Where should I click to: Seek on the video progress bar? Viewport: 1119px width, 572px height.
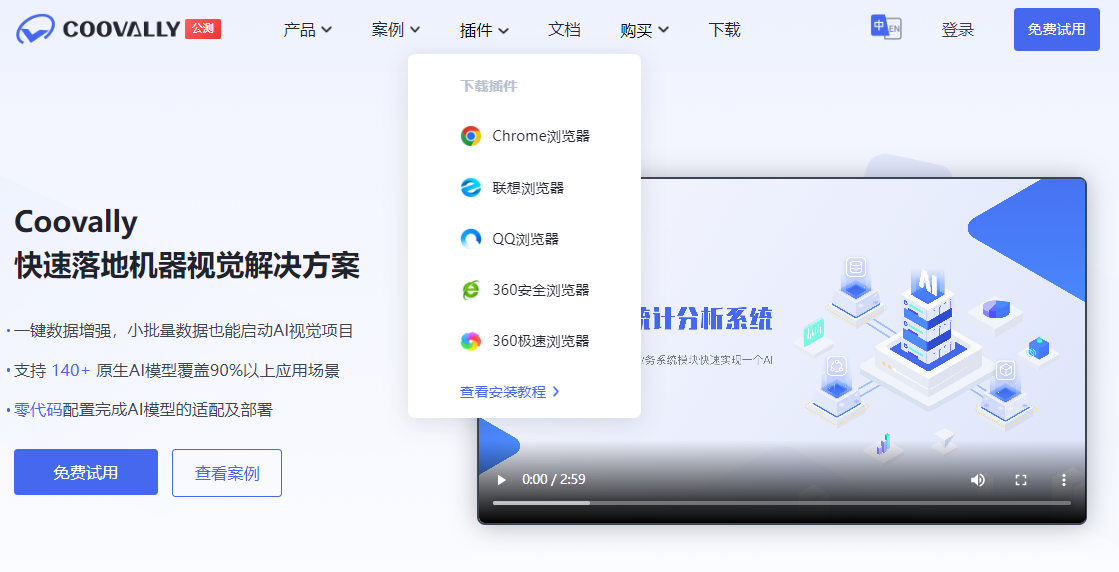[781, 503]
